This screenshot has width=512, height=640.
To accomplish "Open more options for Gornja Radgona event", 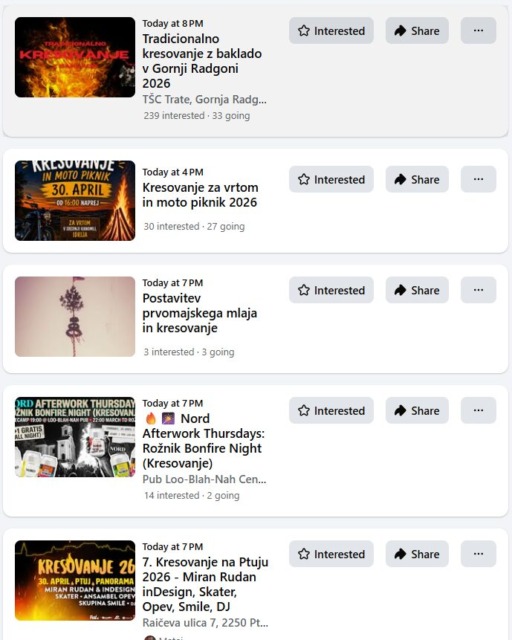I will point(479,31).
